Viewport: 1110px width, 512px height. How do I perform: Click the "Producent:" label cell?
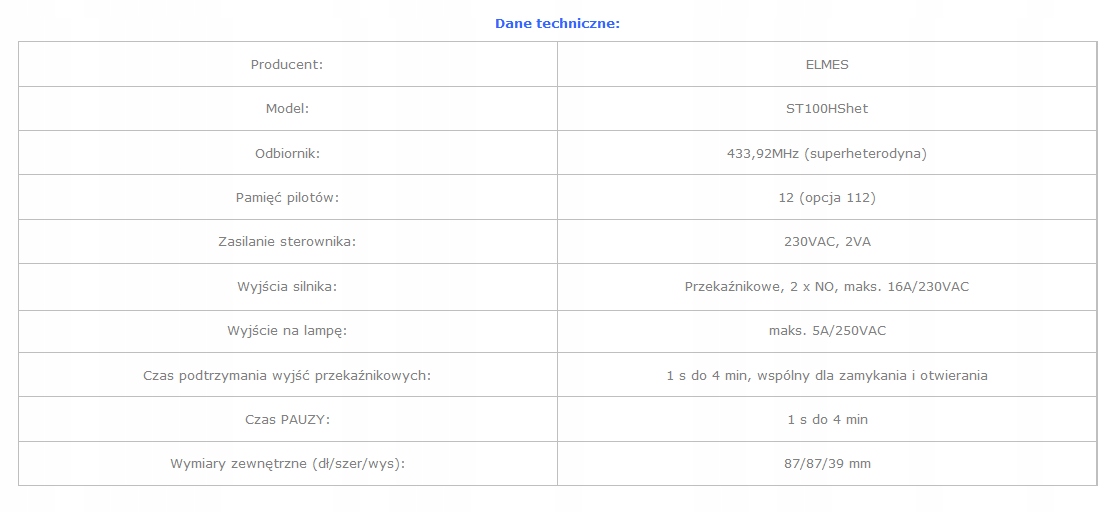pos(287,65)
